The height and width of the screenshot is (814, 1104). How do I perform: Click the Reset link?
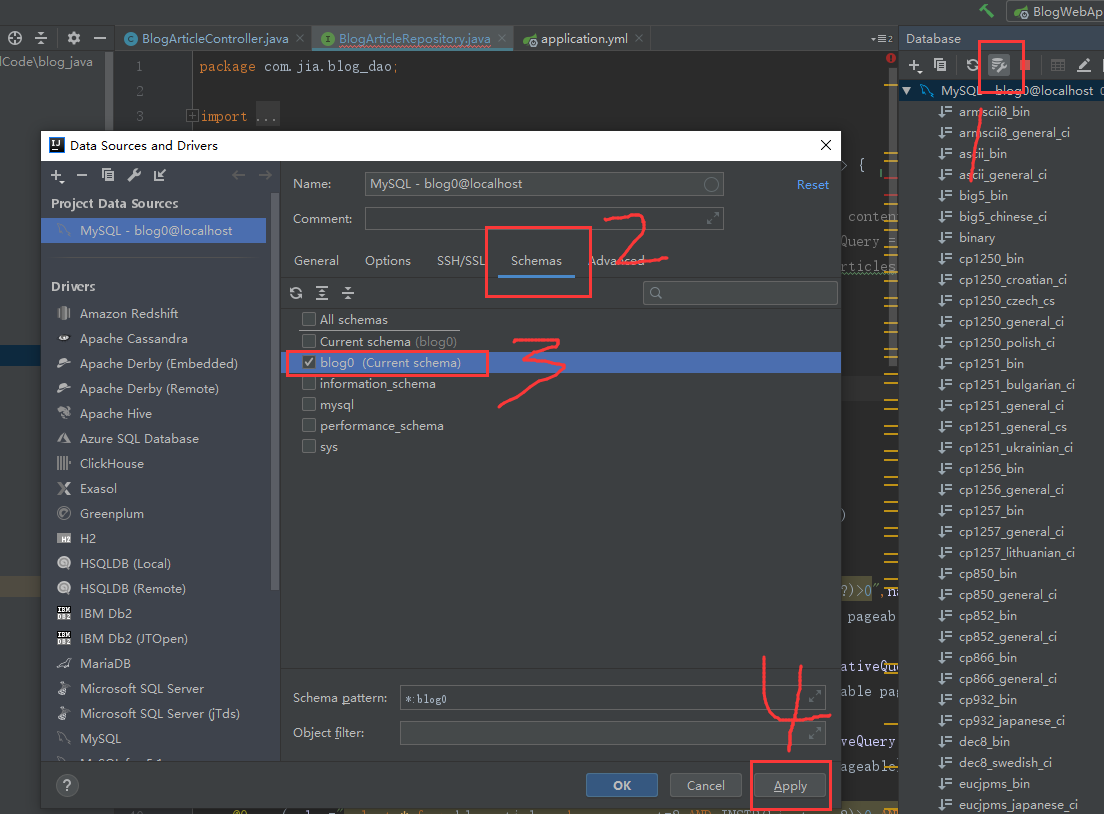(x=813, y=184)
